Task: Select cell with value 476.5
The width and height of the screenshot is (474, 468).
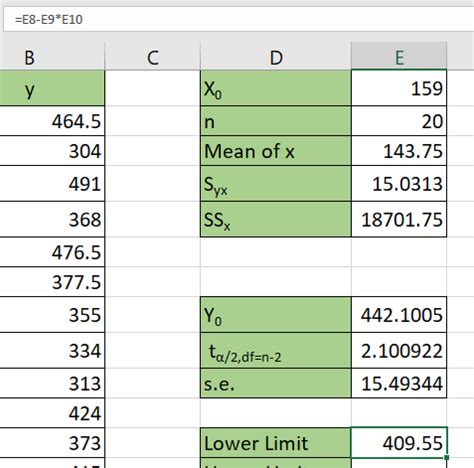Action: (52, 252)
